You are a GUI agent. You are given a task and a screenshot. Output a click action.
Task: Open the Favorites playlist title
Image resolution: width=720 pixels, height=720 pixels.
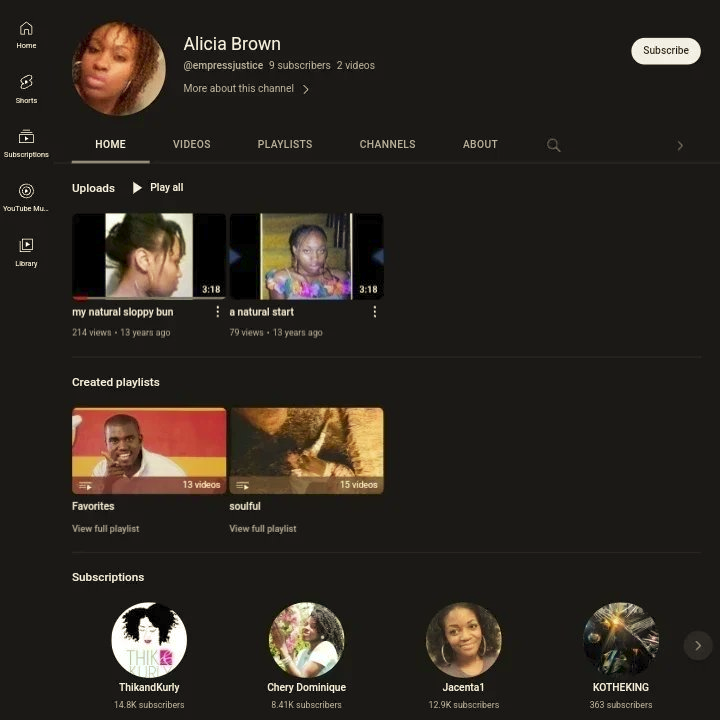[93, 506]
